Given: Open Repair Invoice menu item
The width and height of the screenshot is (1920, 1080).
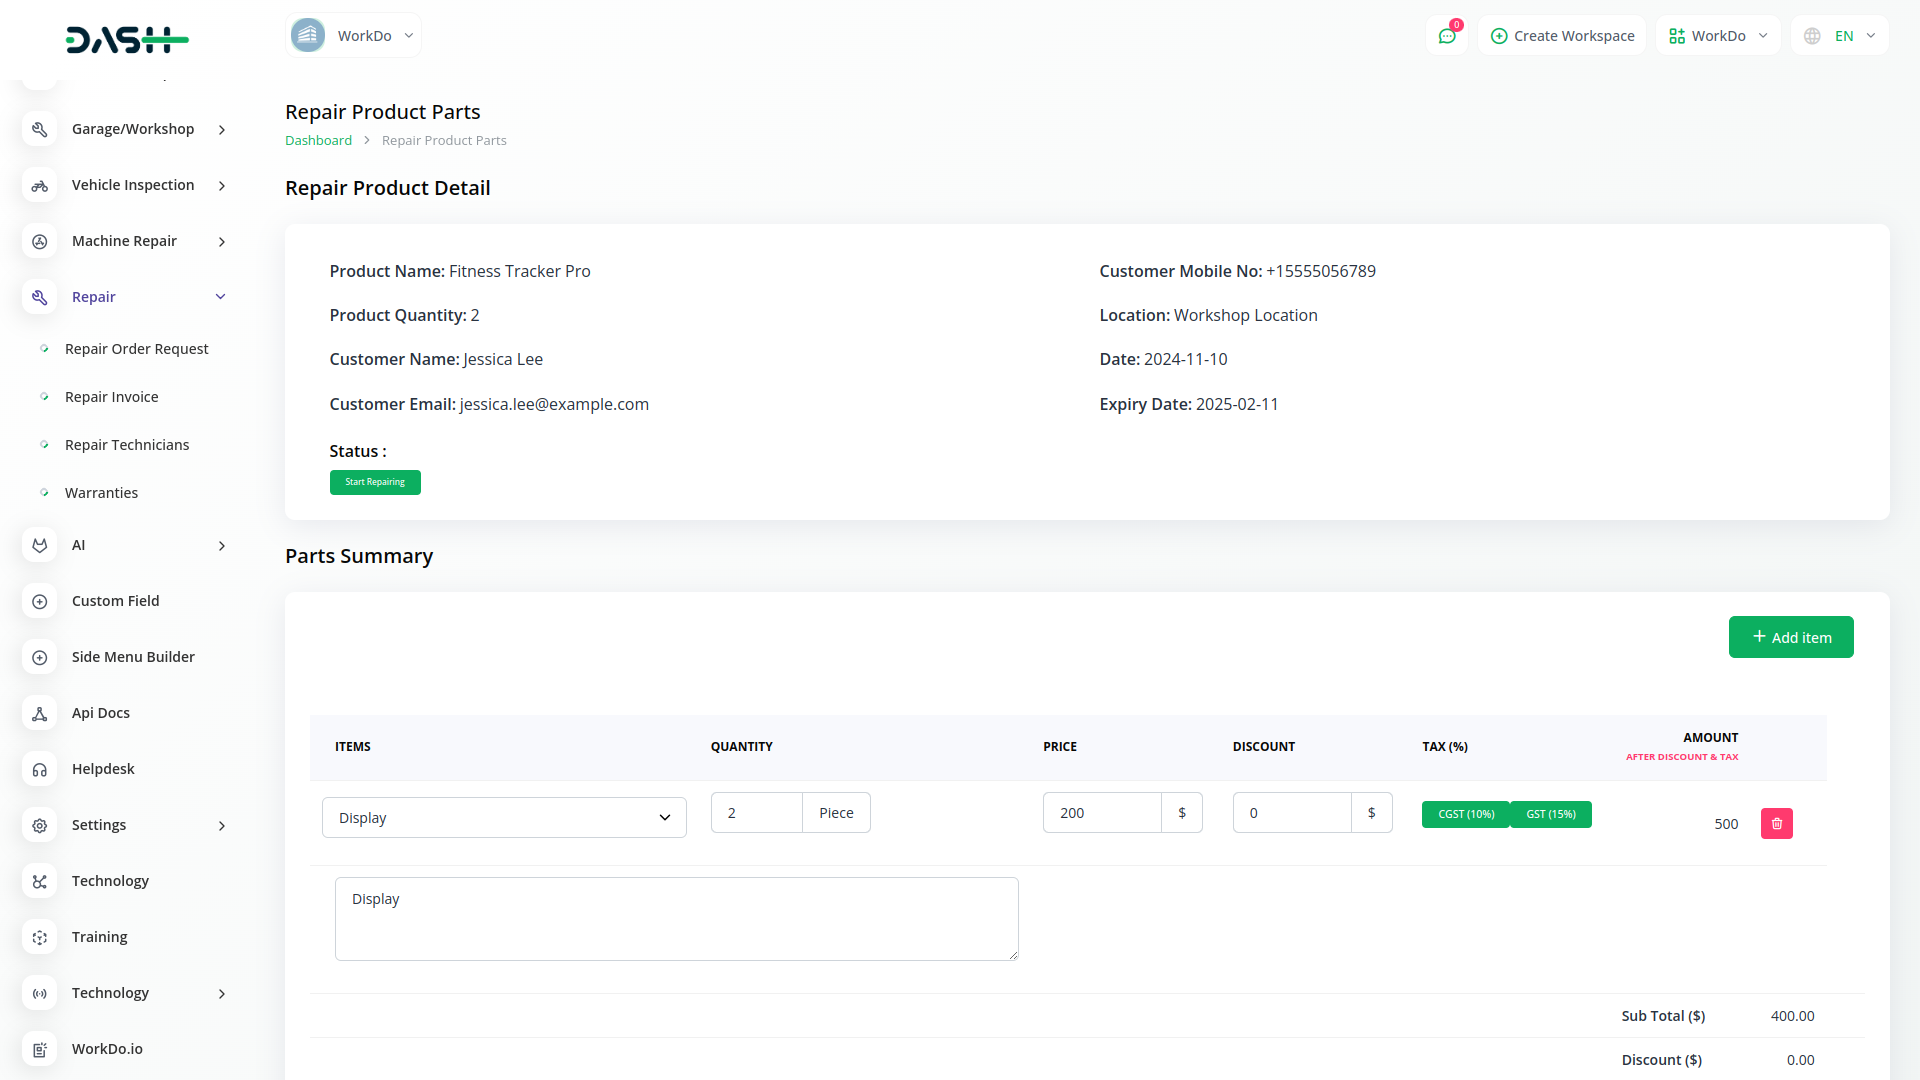Looking at the screenshot, I should [x=112, y=397].
